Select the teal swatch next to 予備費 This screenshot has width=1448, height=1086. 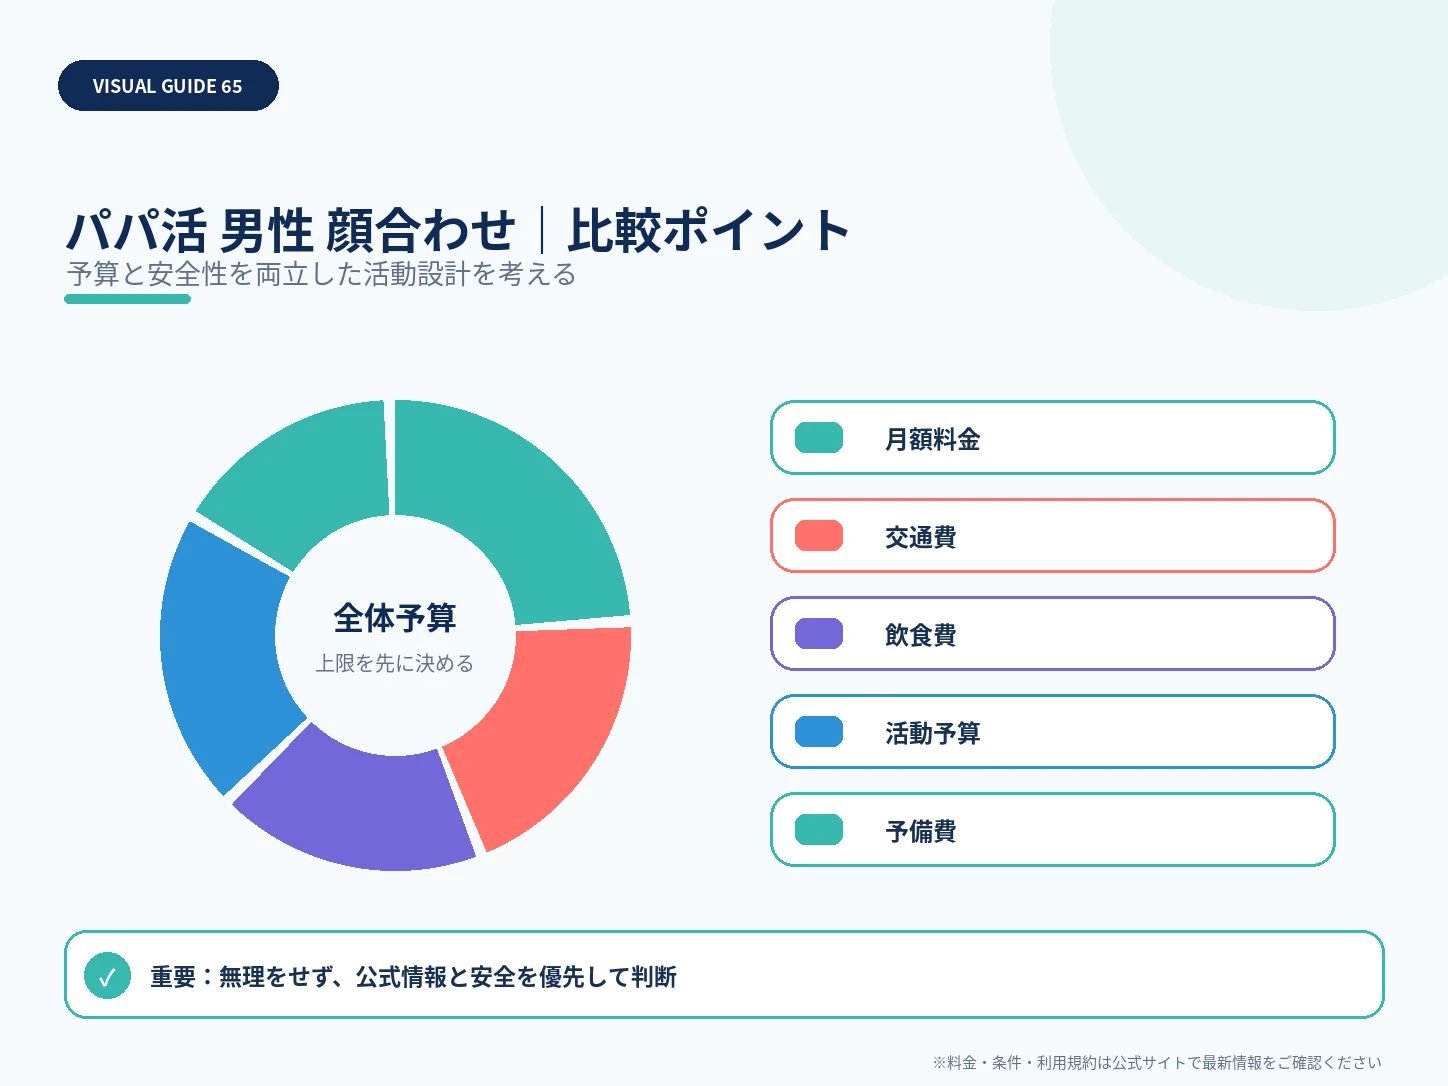(x=819, y=830)
